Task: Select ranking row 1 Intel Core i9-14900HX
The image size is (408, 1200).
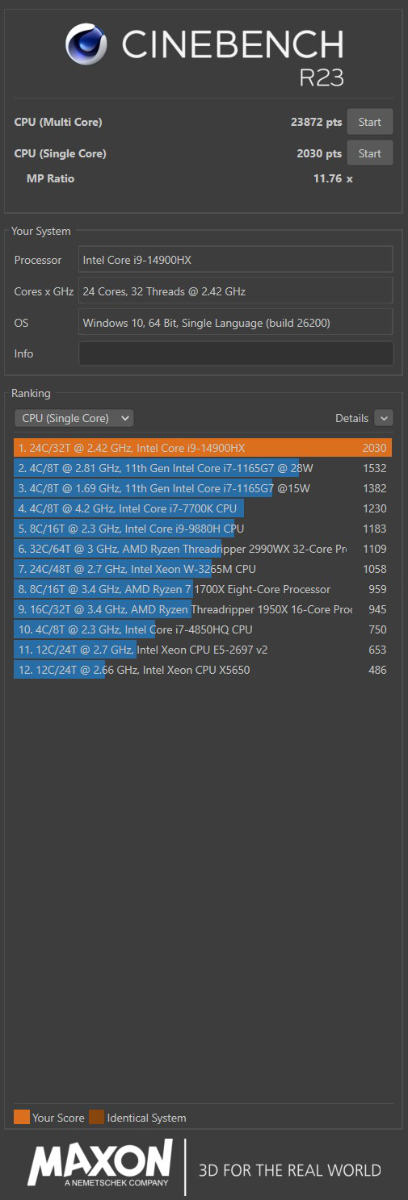Action: pyautogui.click(x=203, y=448)
